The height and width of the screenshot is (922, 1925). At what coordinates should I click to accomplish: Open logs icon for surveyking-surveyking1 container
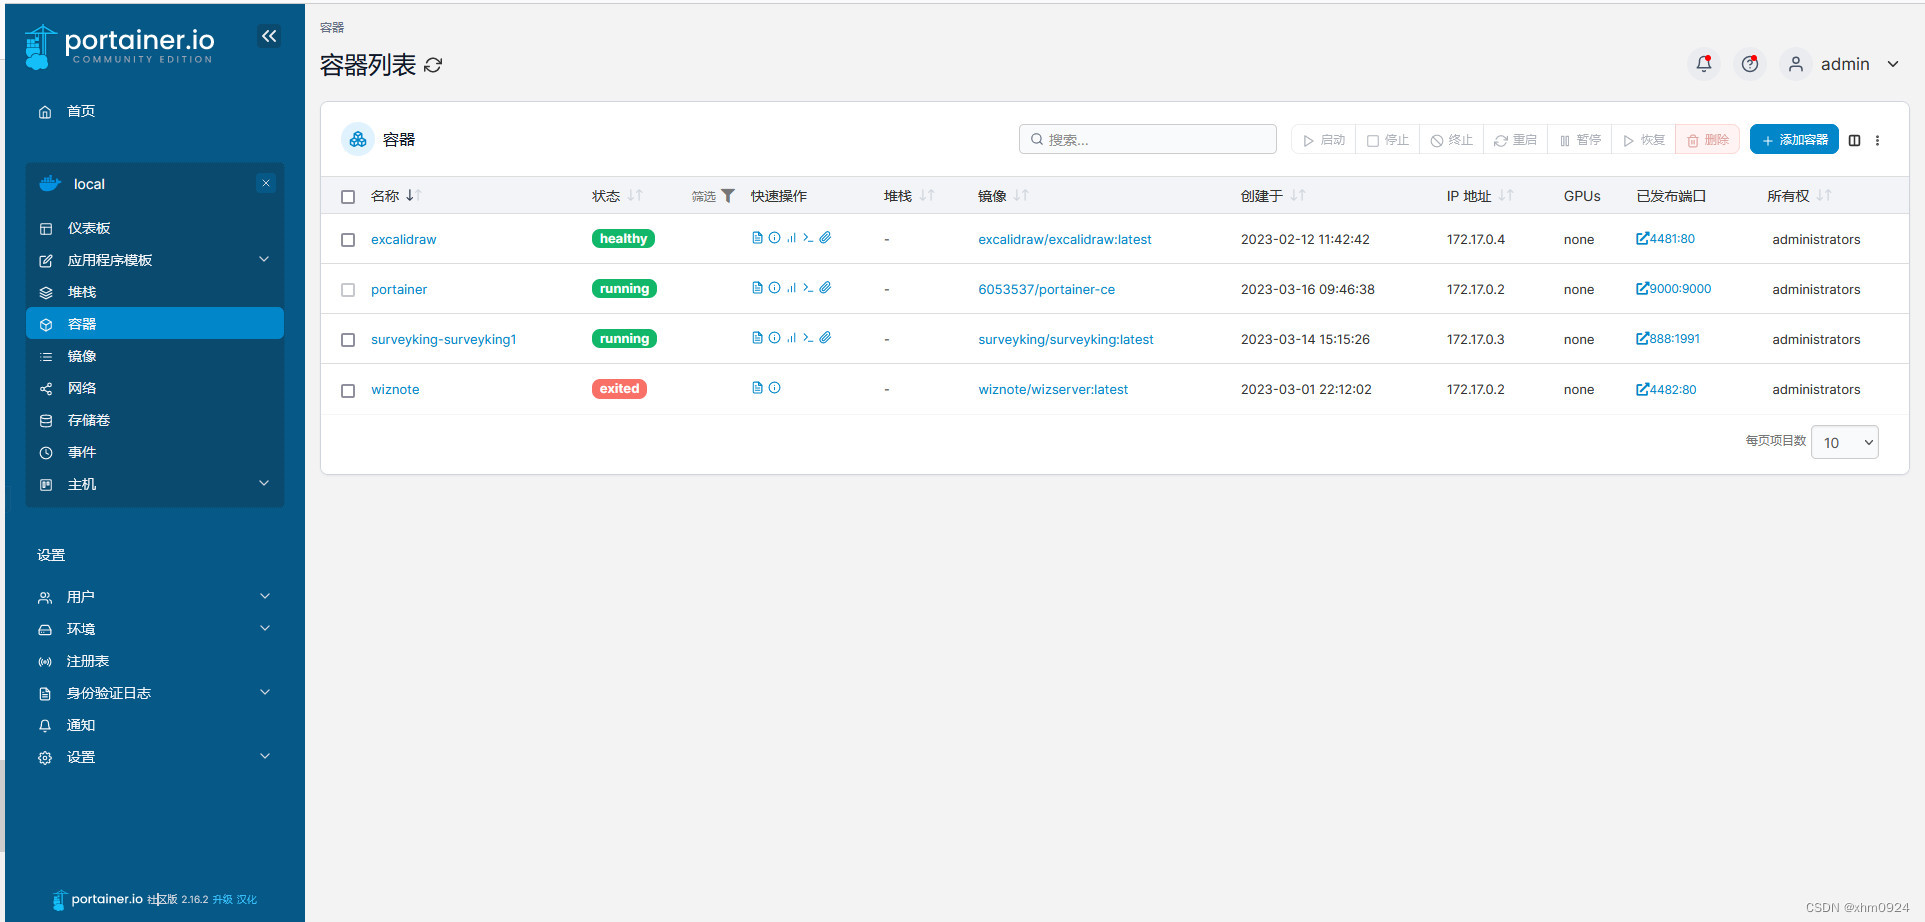click(x=757, y=338)
